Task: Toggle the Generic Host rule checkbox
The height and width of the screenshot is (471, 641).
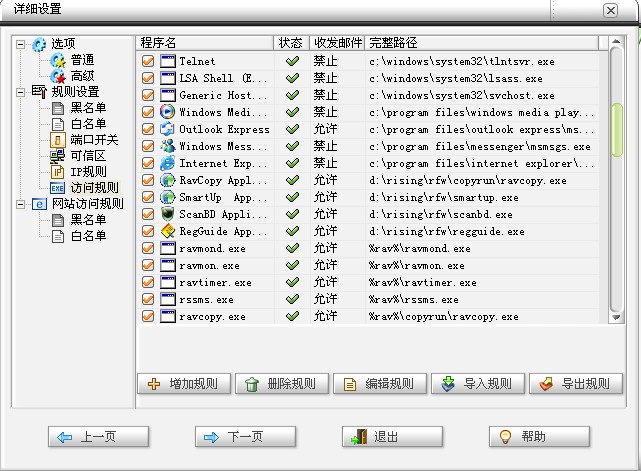Action: tap(148, 95)
